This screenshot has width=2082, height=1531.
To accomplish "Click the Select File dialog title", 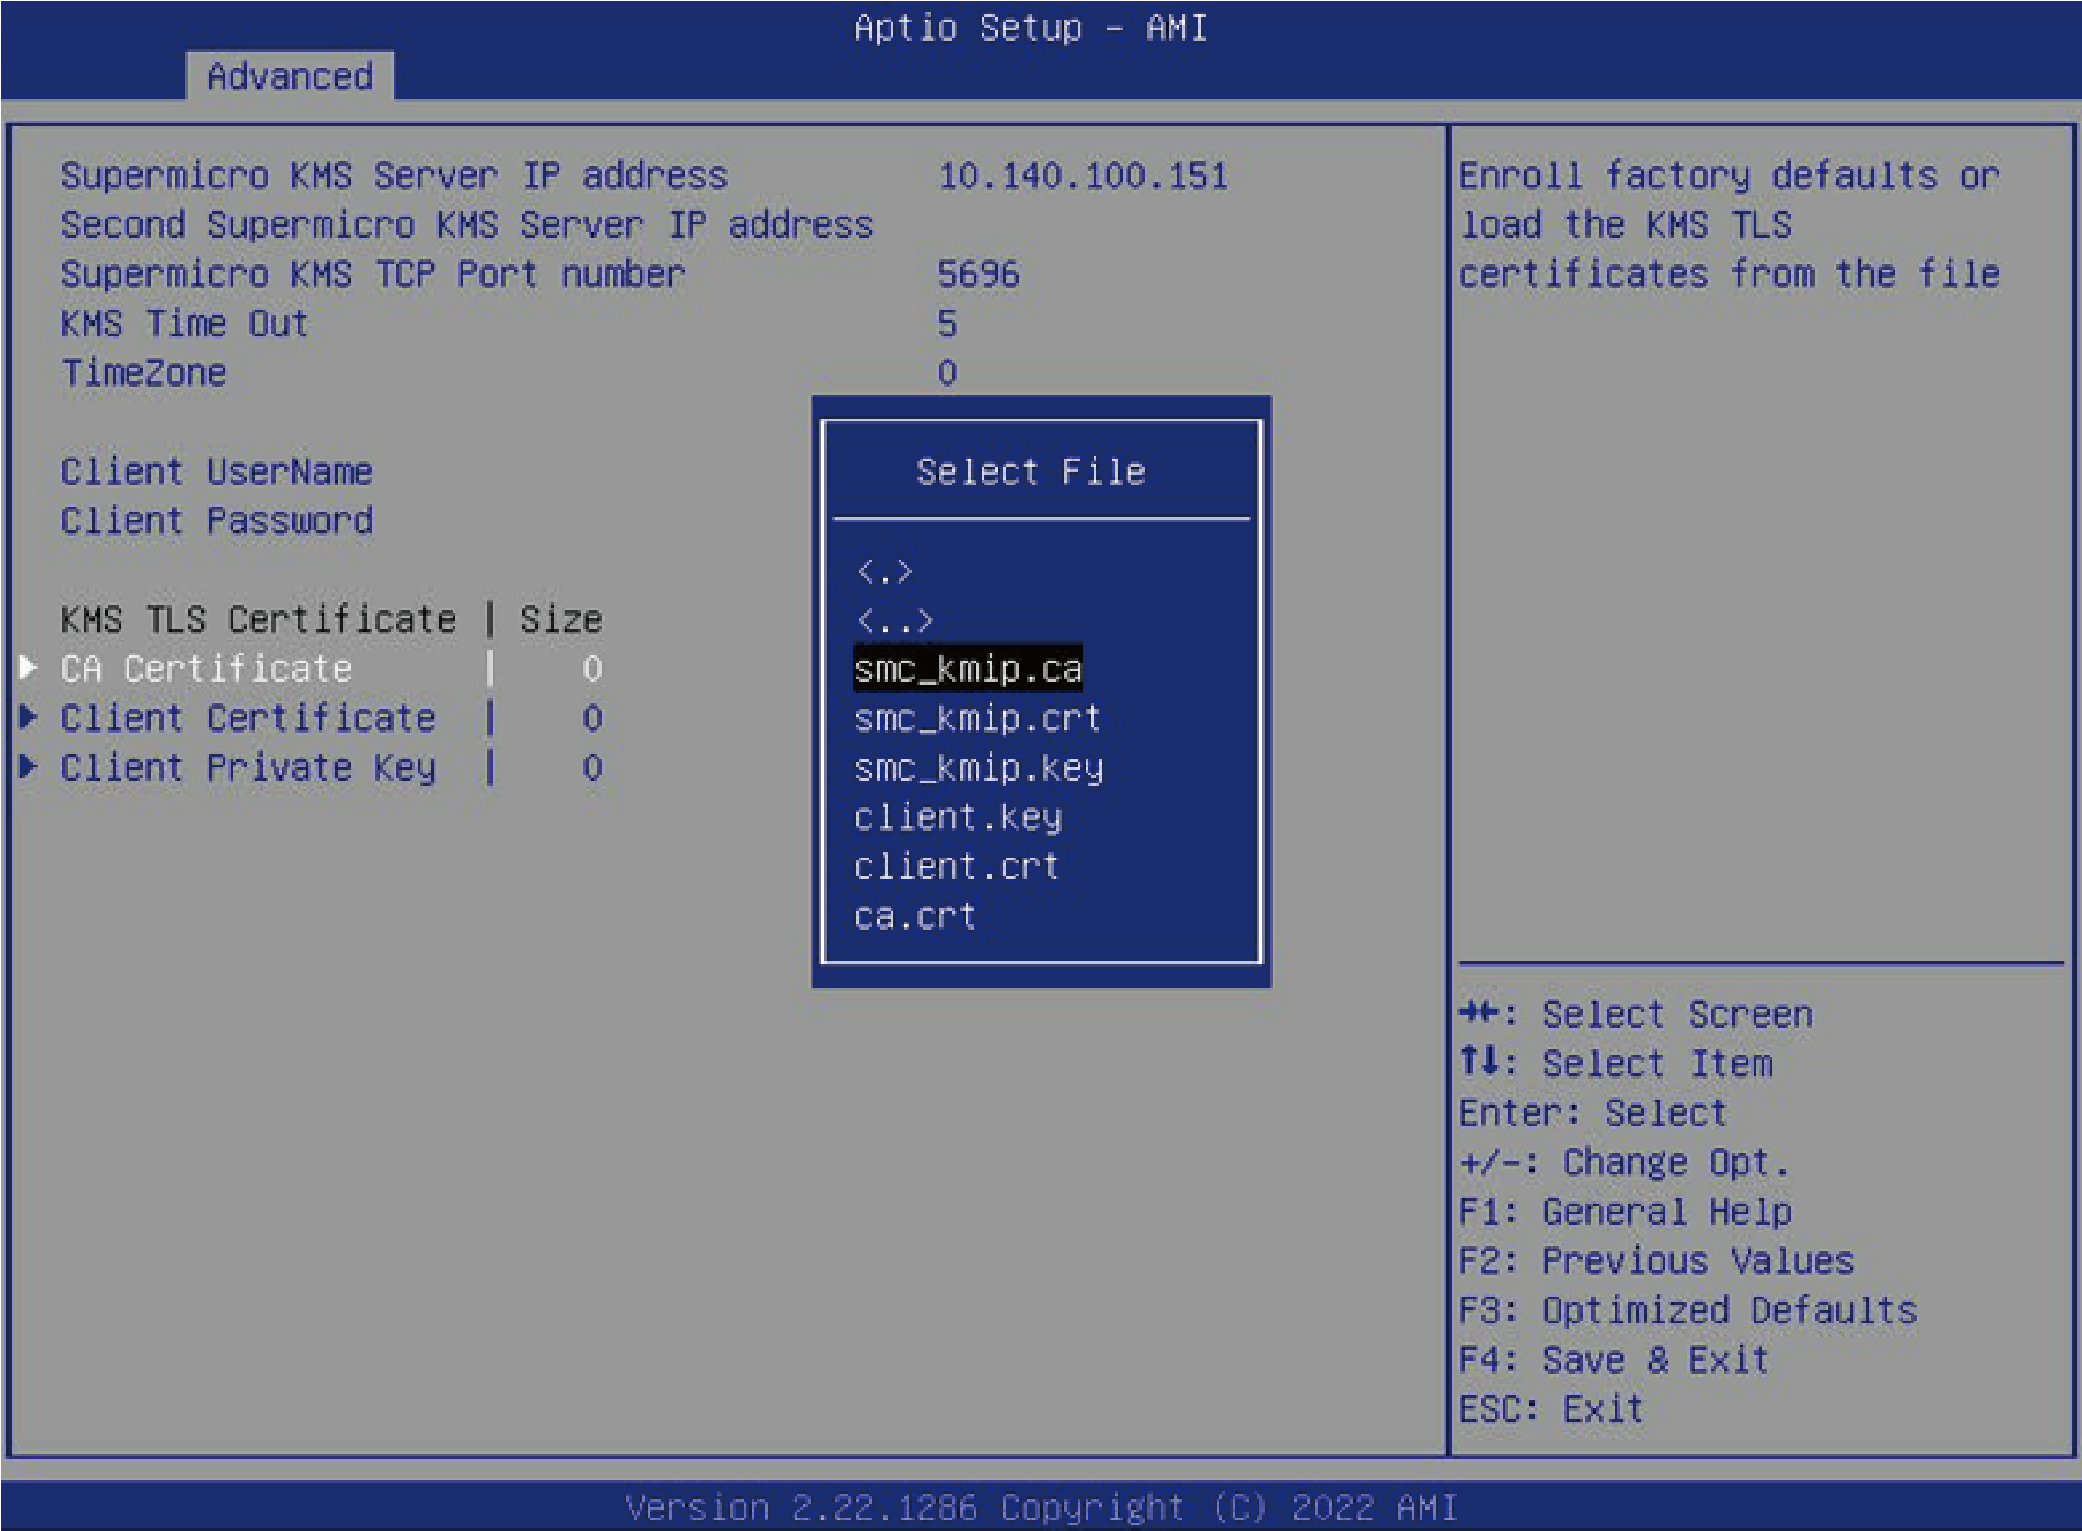I will (1030, 471).
